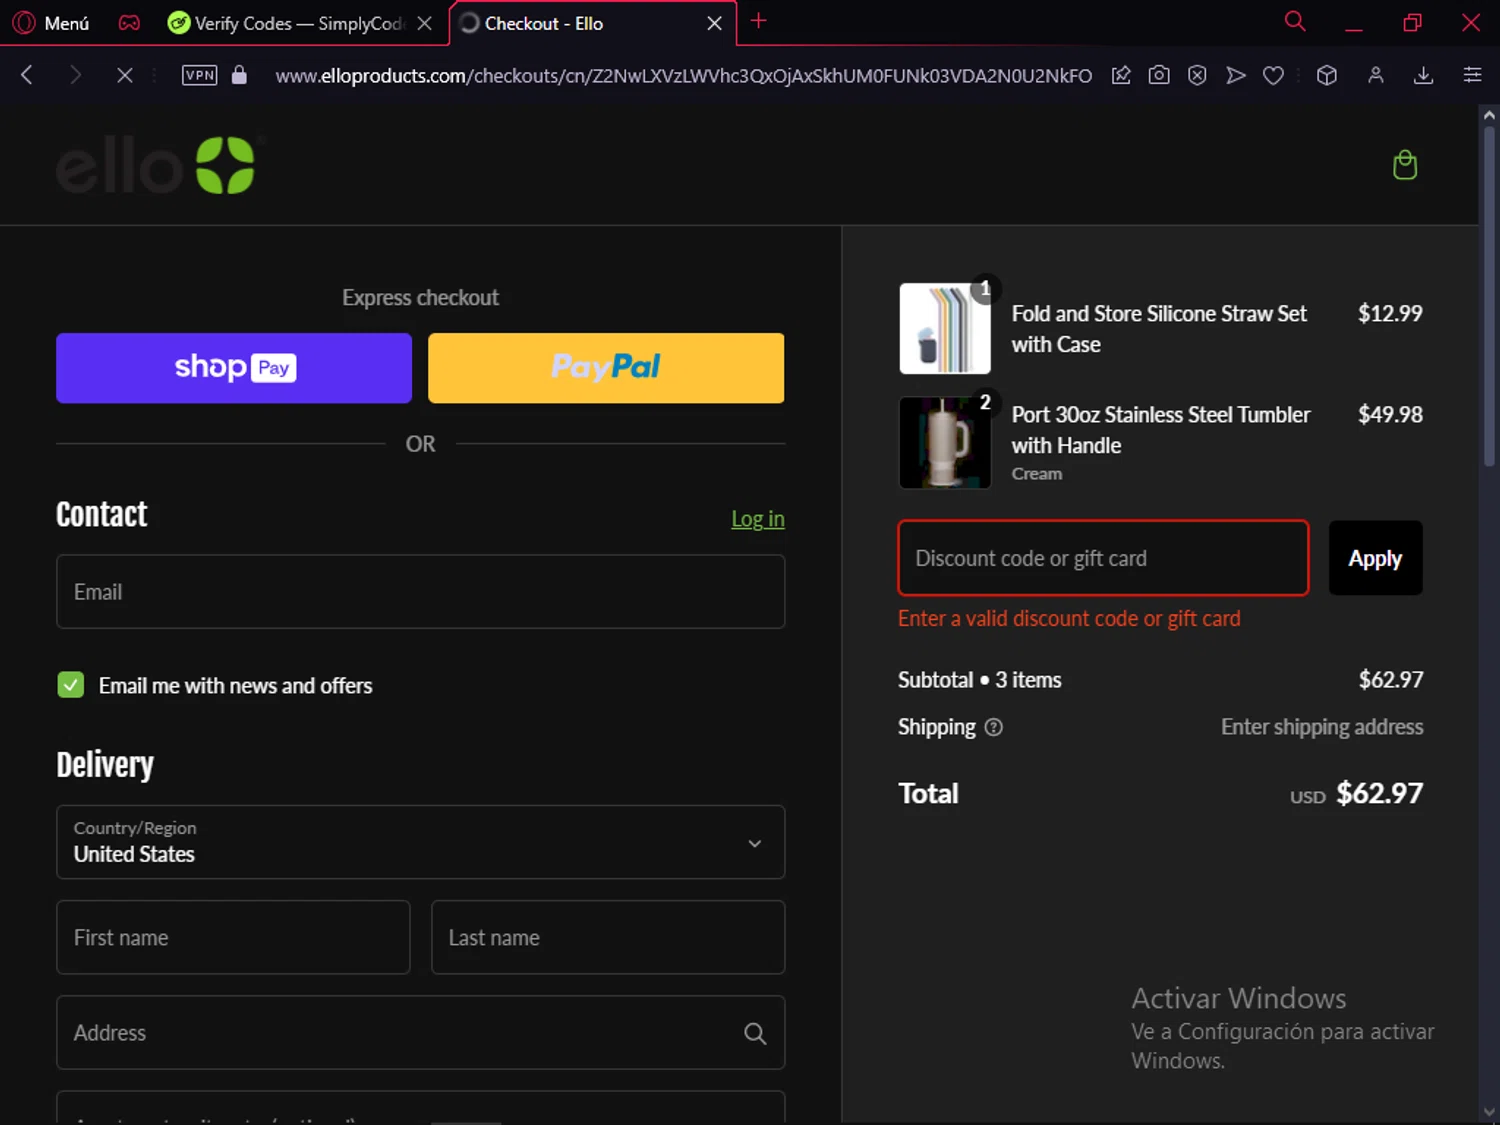Click the site security padlock icon
This screenshot has height=1125, width=1500.
[239, 75]
